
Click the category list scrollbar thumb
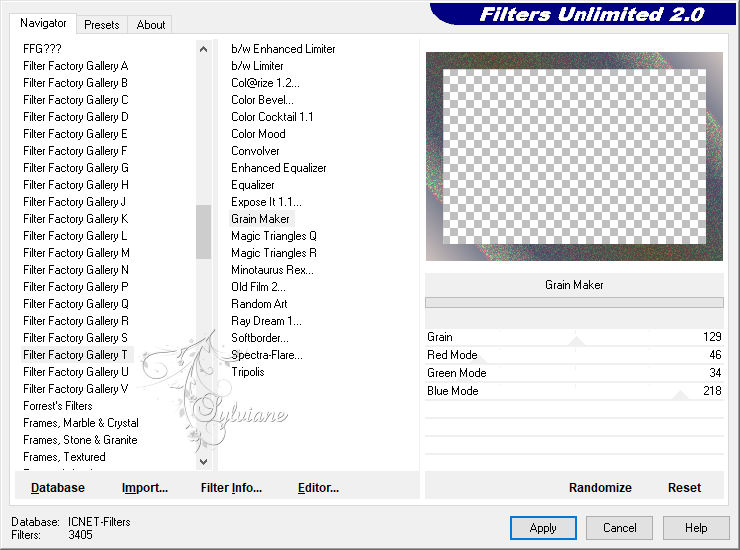pos(203,232)
